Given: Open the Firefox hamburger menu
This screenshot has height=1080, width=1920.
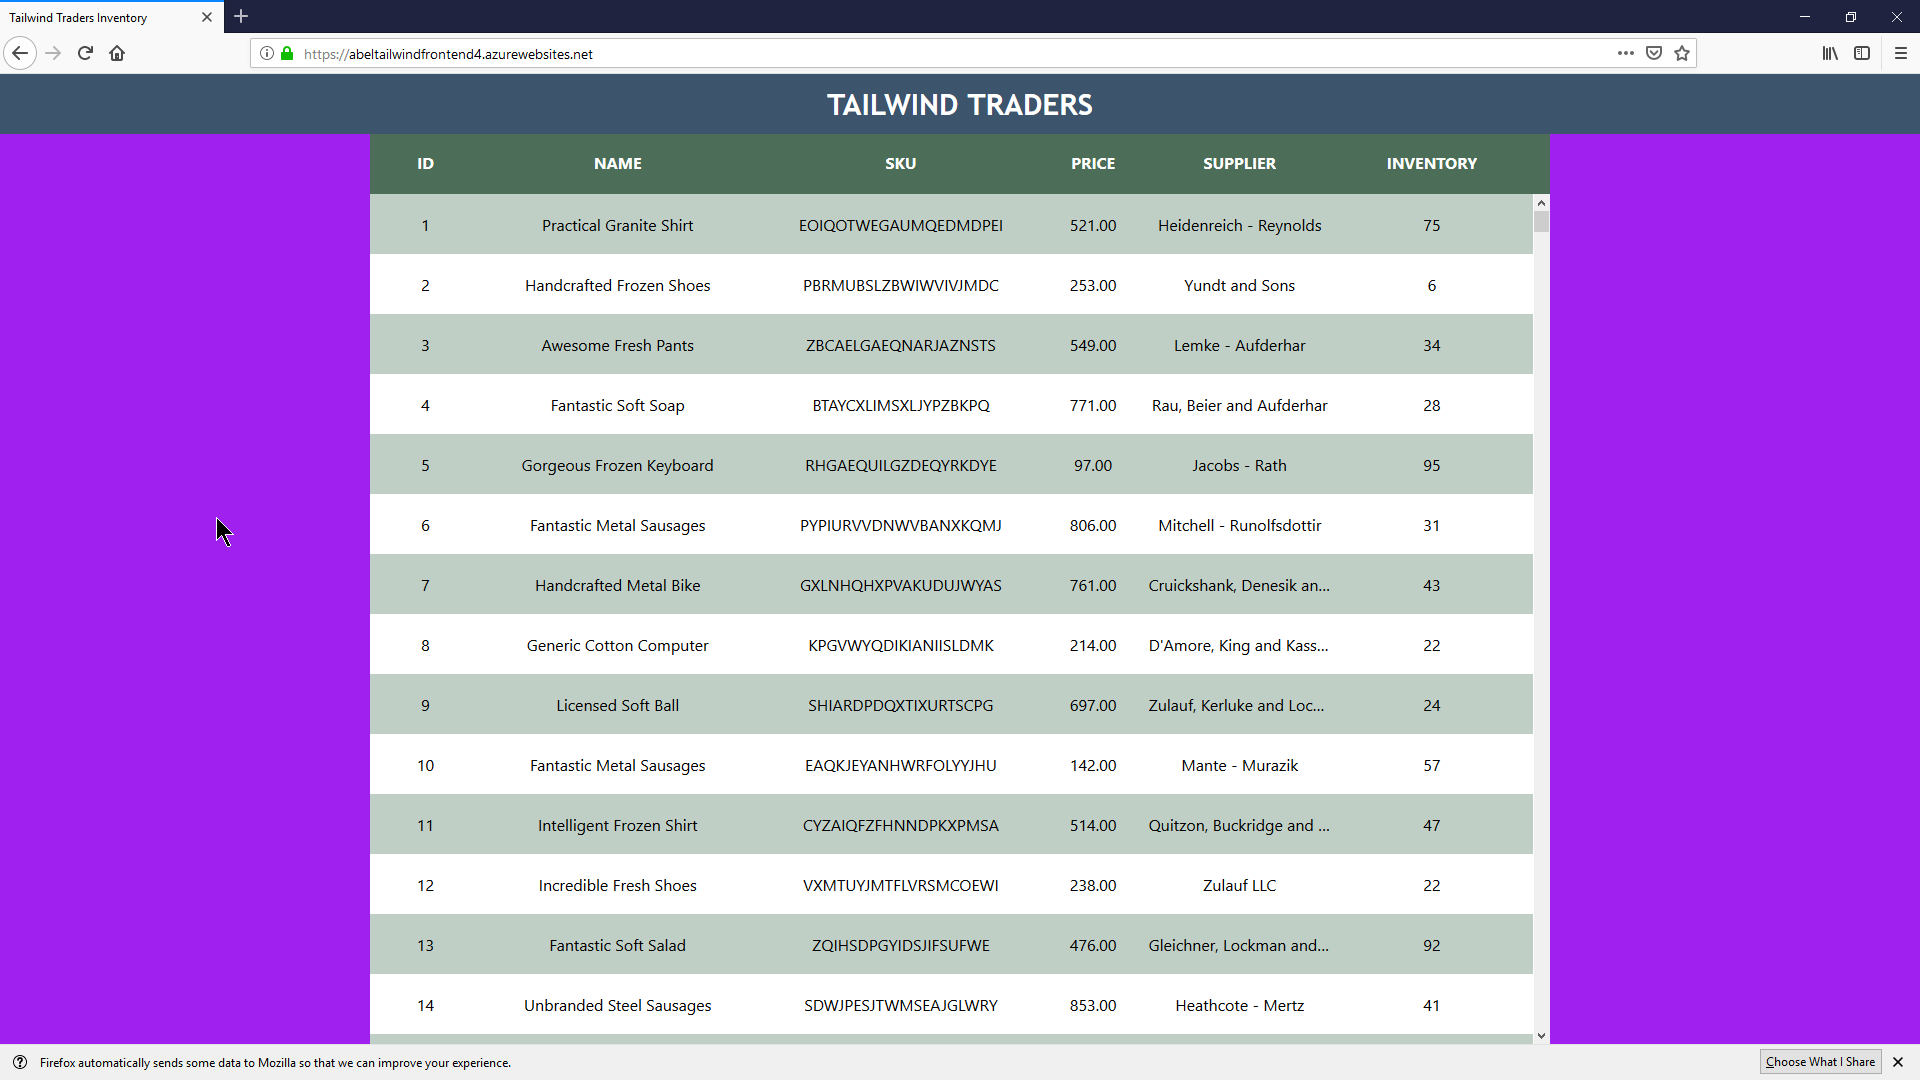Looking at the screenshot, I should (x=1901, y=53).
